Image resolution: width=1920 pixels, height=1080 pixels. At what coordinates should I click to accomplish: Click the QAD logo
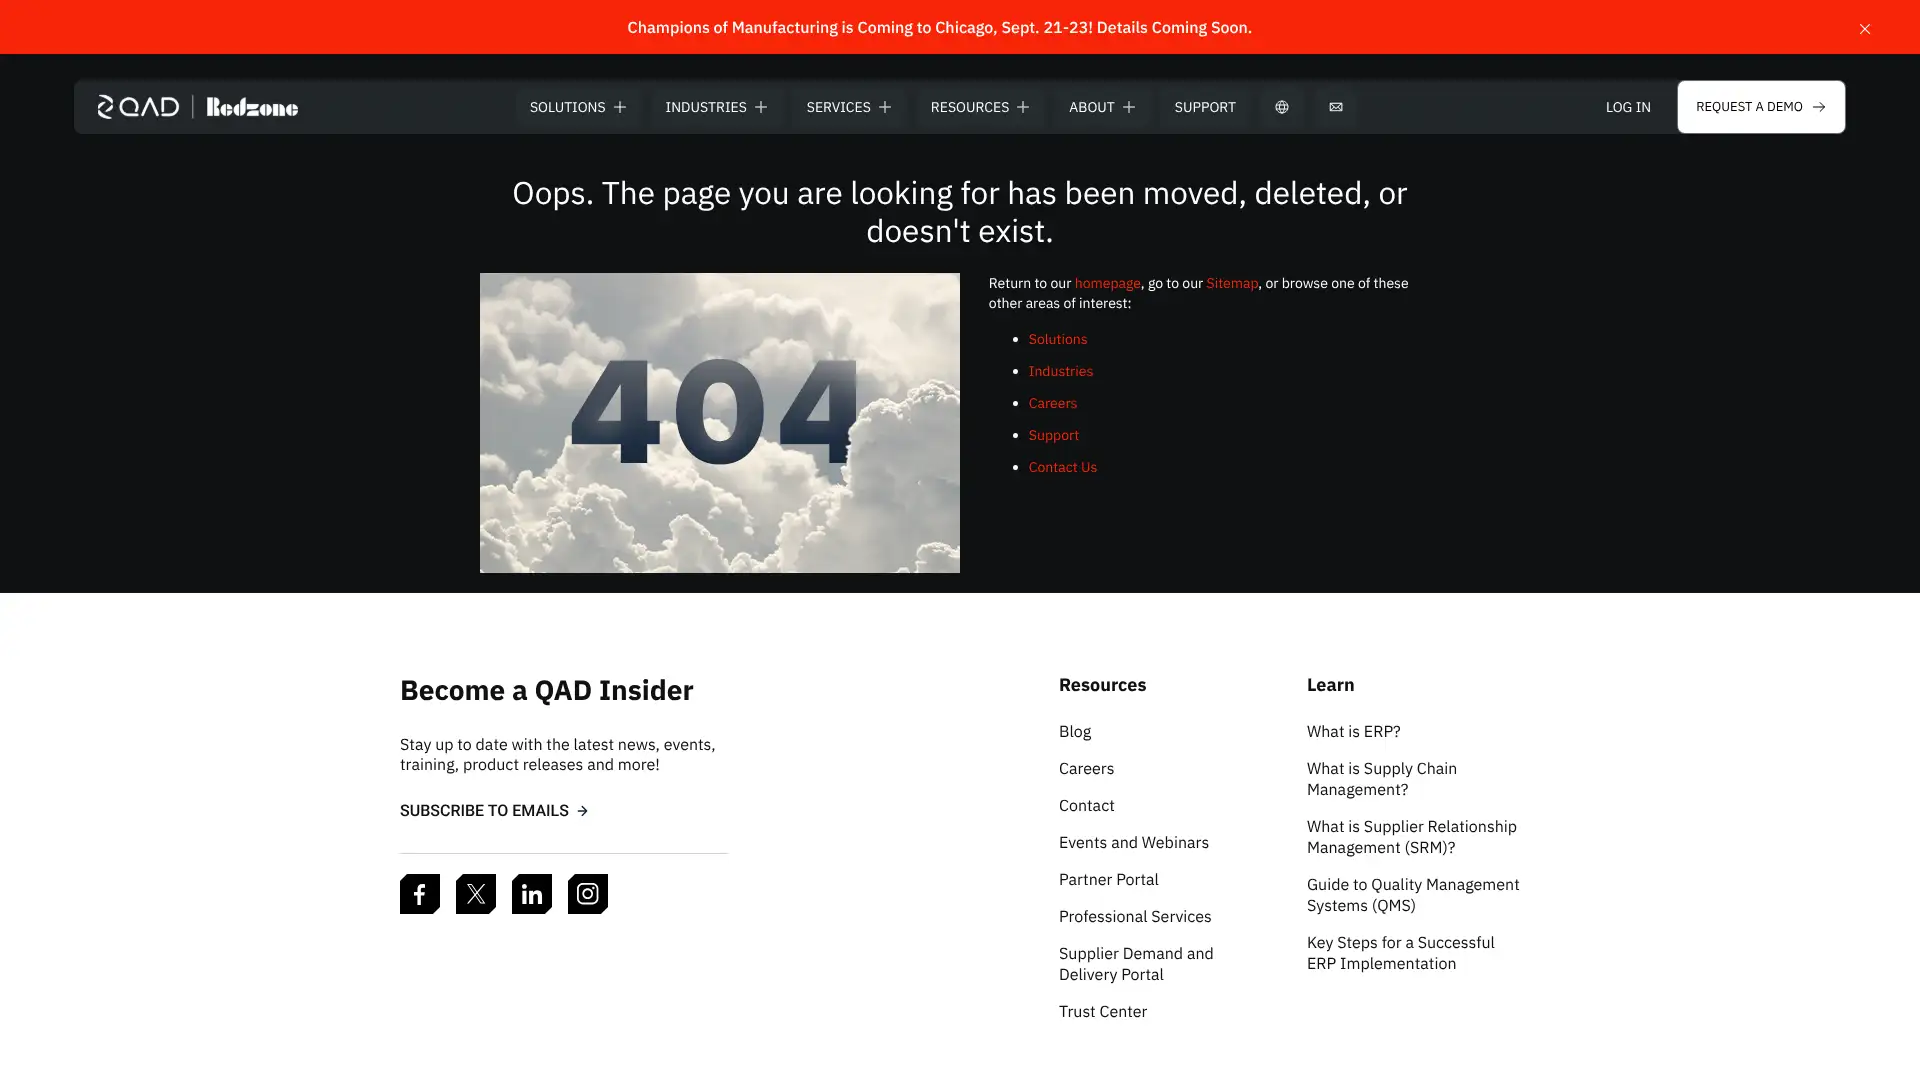[x=138, y=107]
